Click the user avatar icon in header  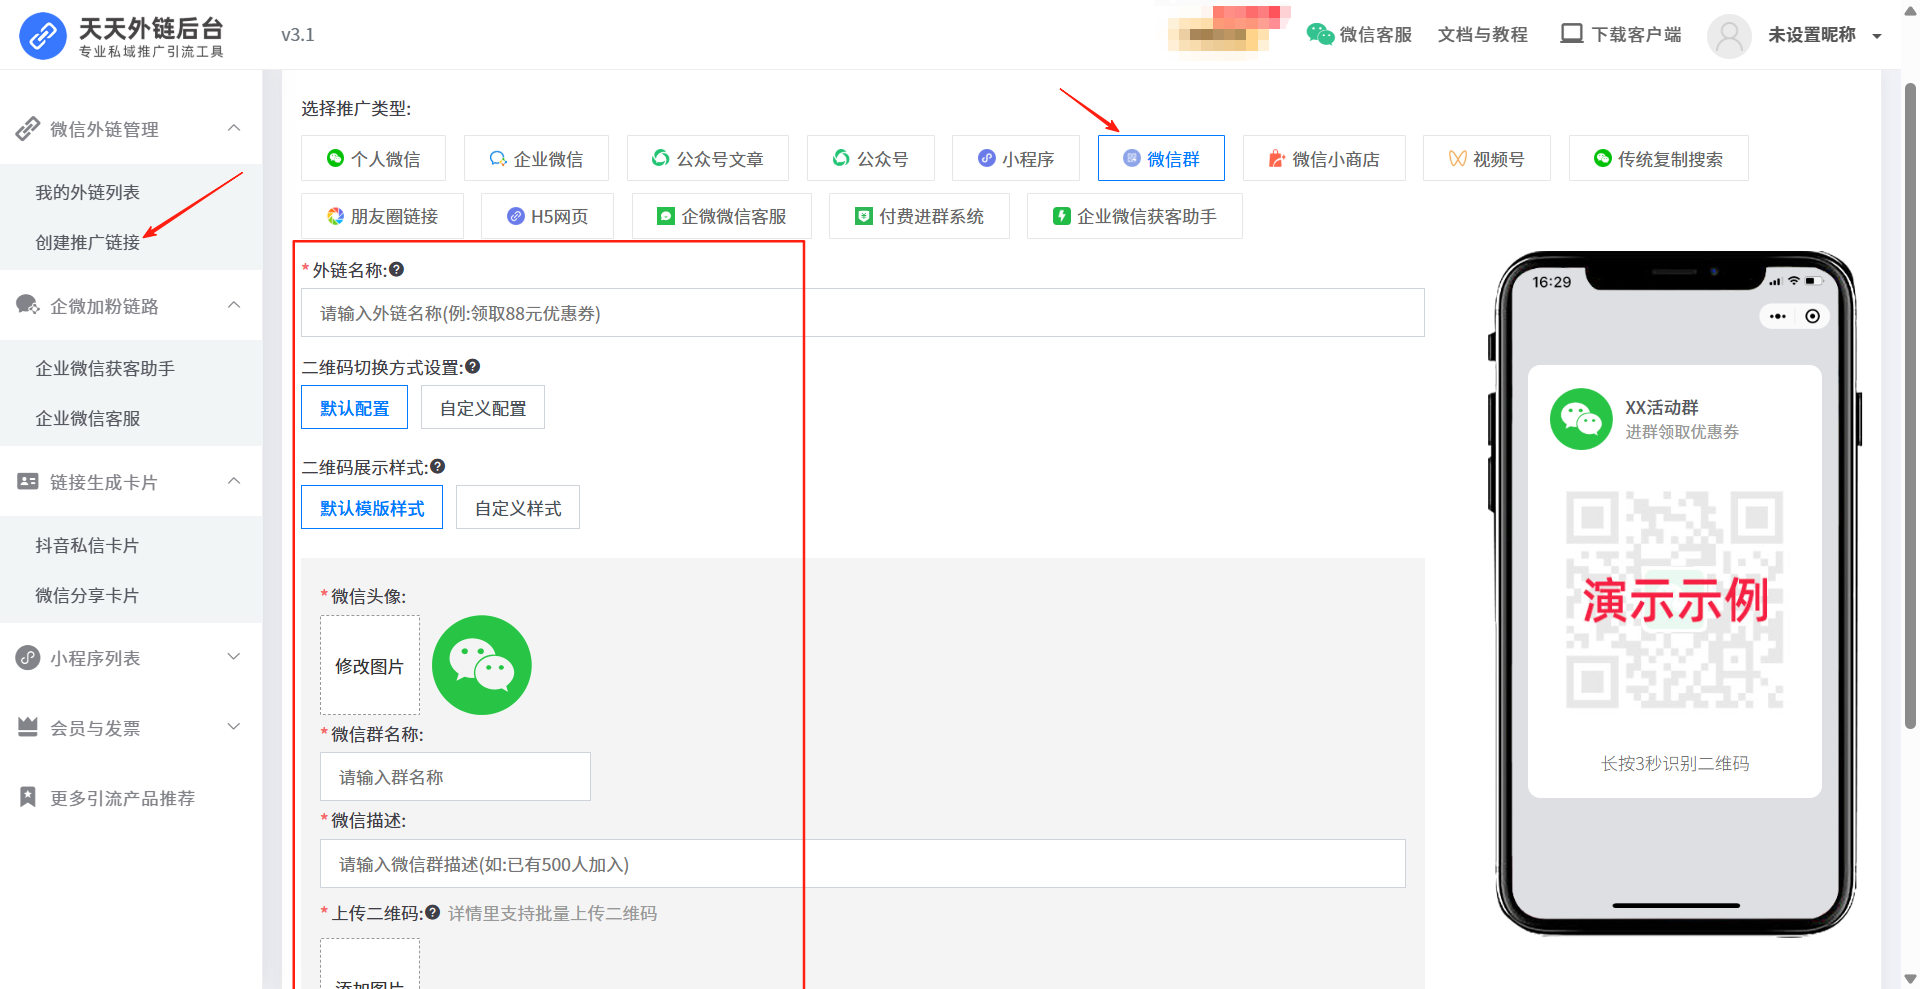tap(1728, 36)
